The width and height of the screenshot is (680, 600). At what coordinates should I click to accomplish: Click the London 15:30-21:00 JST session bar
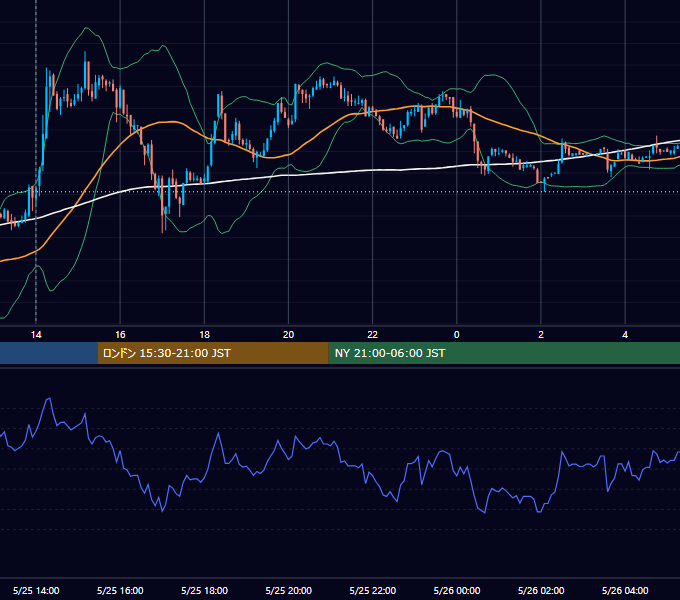(x=213, y=353)
